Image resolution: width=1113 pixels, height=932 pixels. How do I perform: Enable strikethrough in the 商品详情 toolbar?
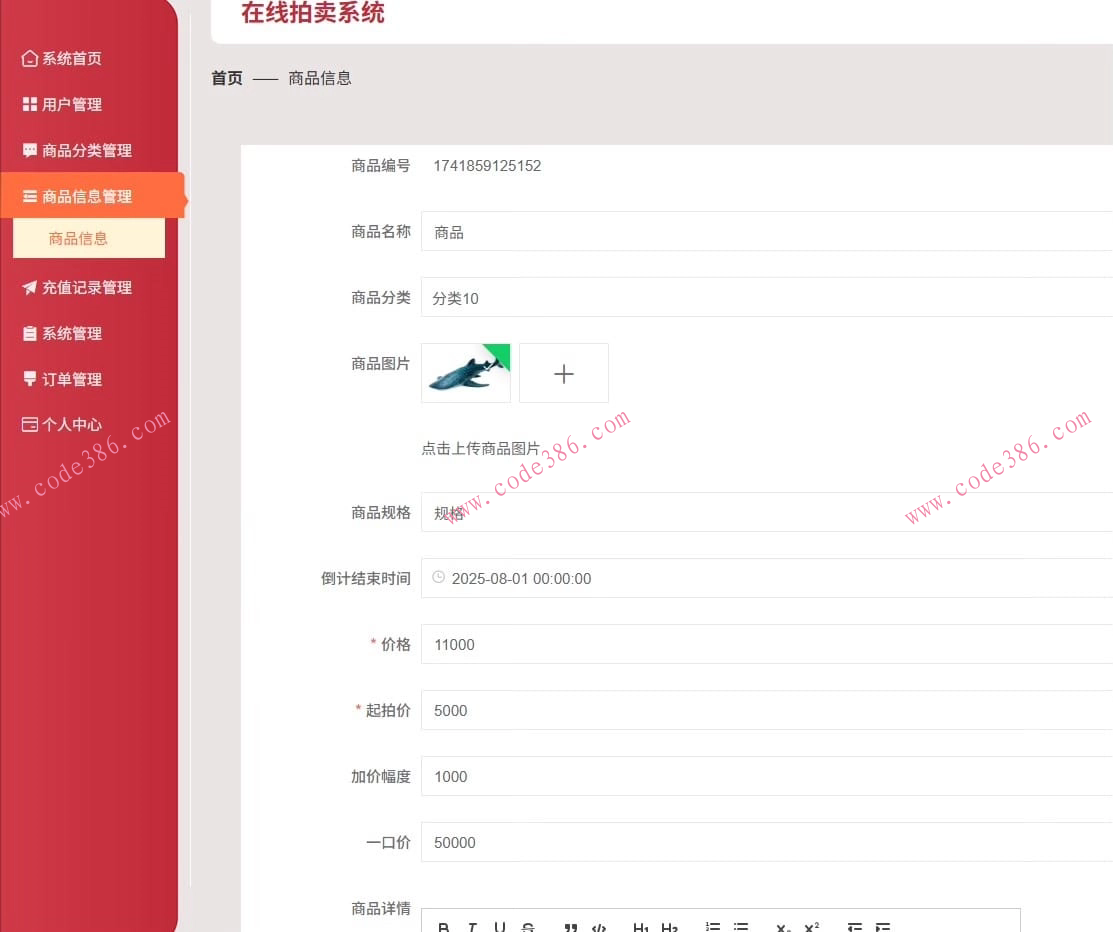pos(528,927)
